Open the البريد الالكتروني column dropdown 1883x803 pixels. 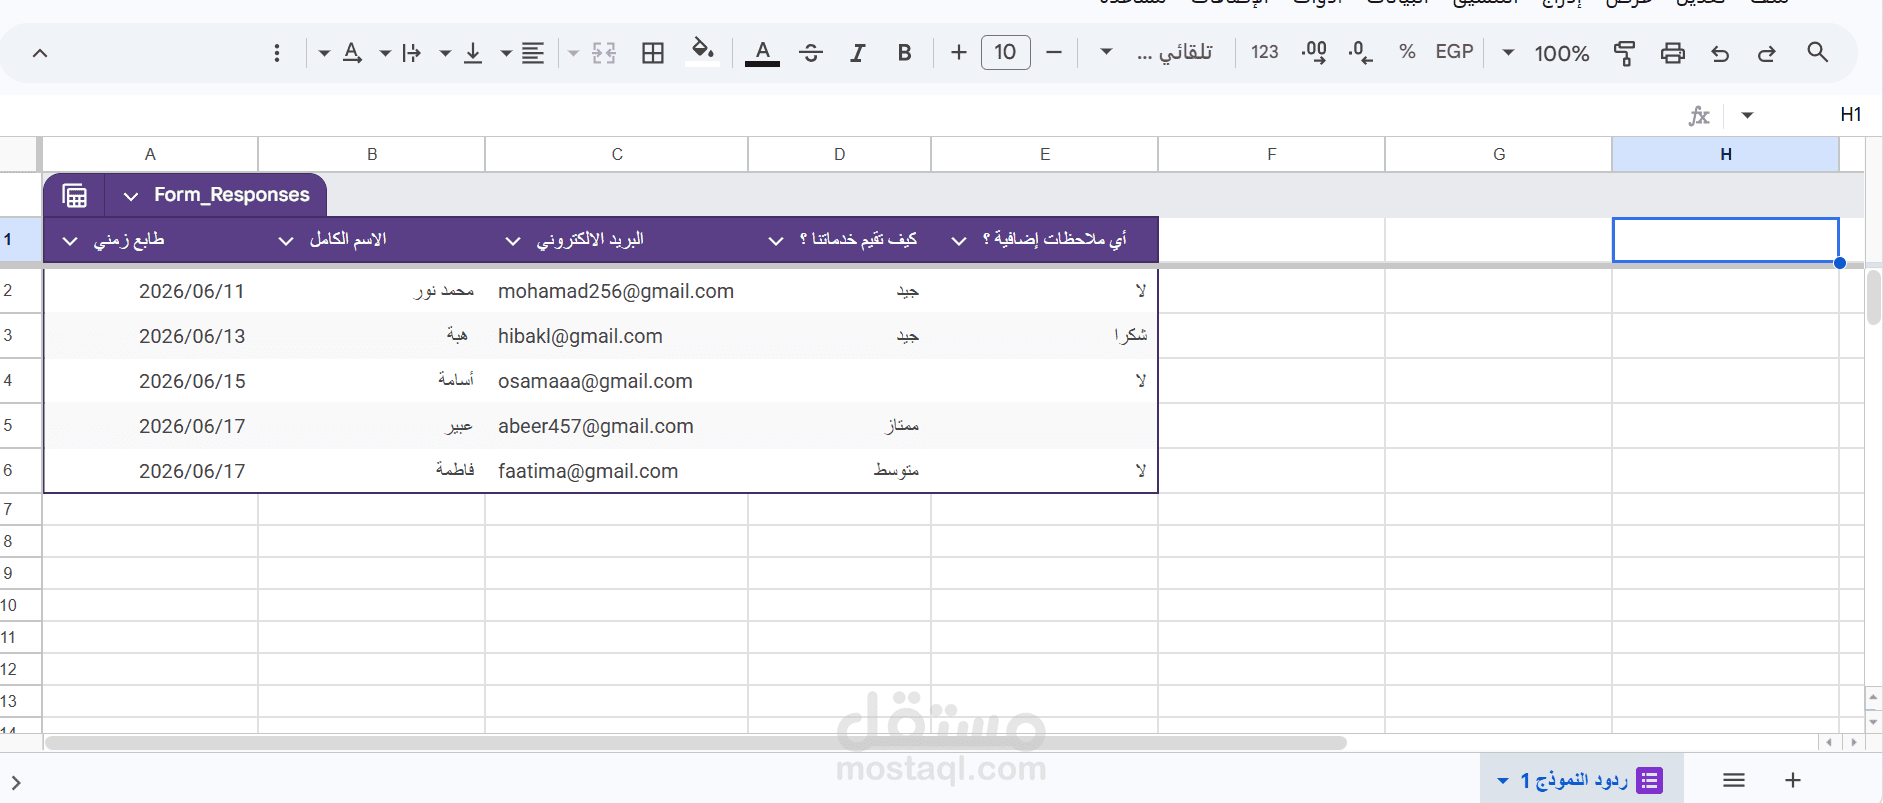tap(513, 241)
